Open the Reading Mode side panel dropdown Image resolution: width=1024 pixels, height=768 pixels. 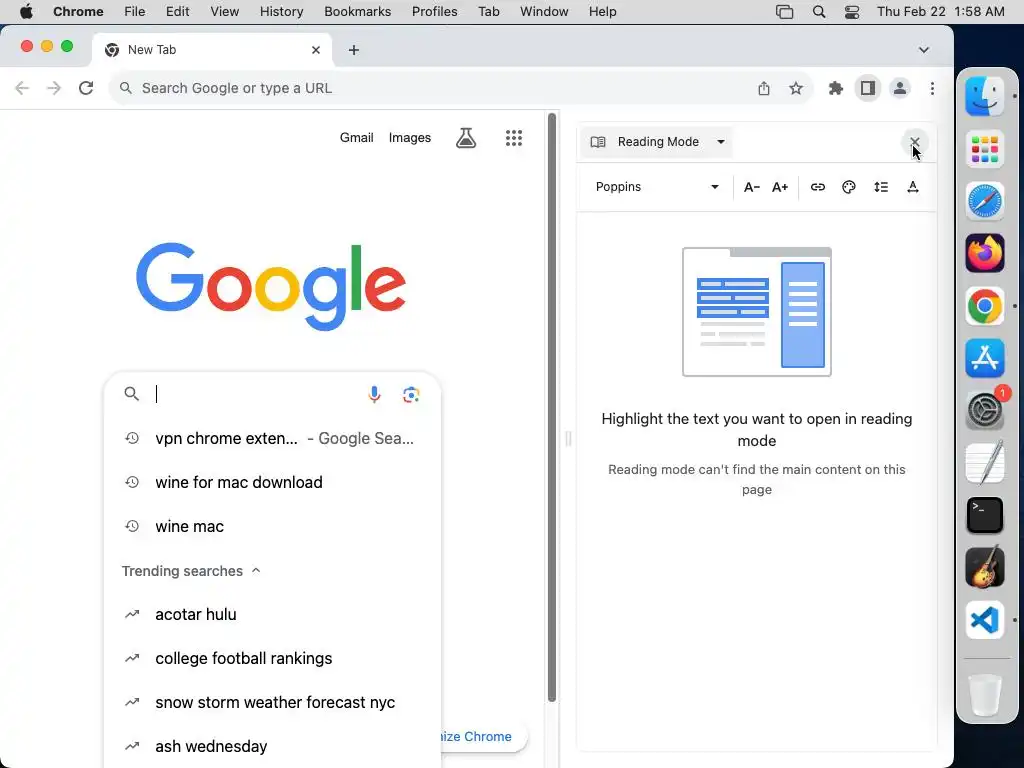(x=657, y=142)
